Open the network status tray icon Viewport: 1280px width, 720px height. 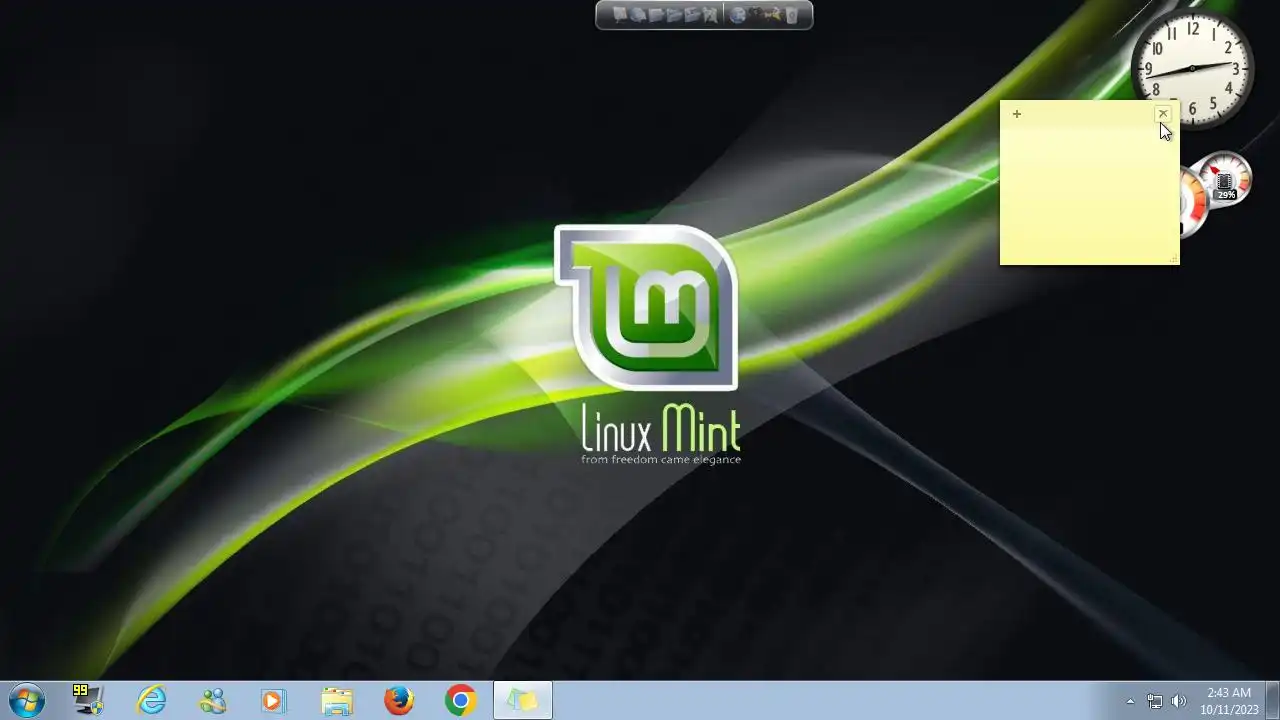[x=1155, y=701]
